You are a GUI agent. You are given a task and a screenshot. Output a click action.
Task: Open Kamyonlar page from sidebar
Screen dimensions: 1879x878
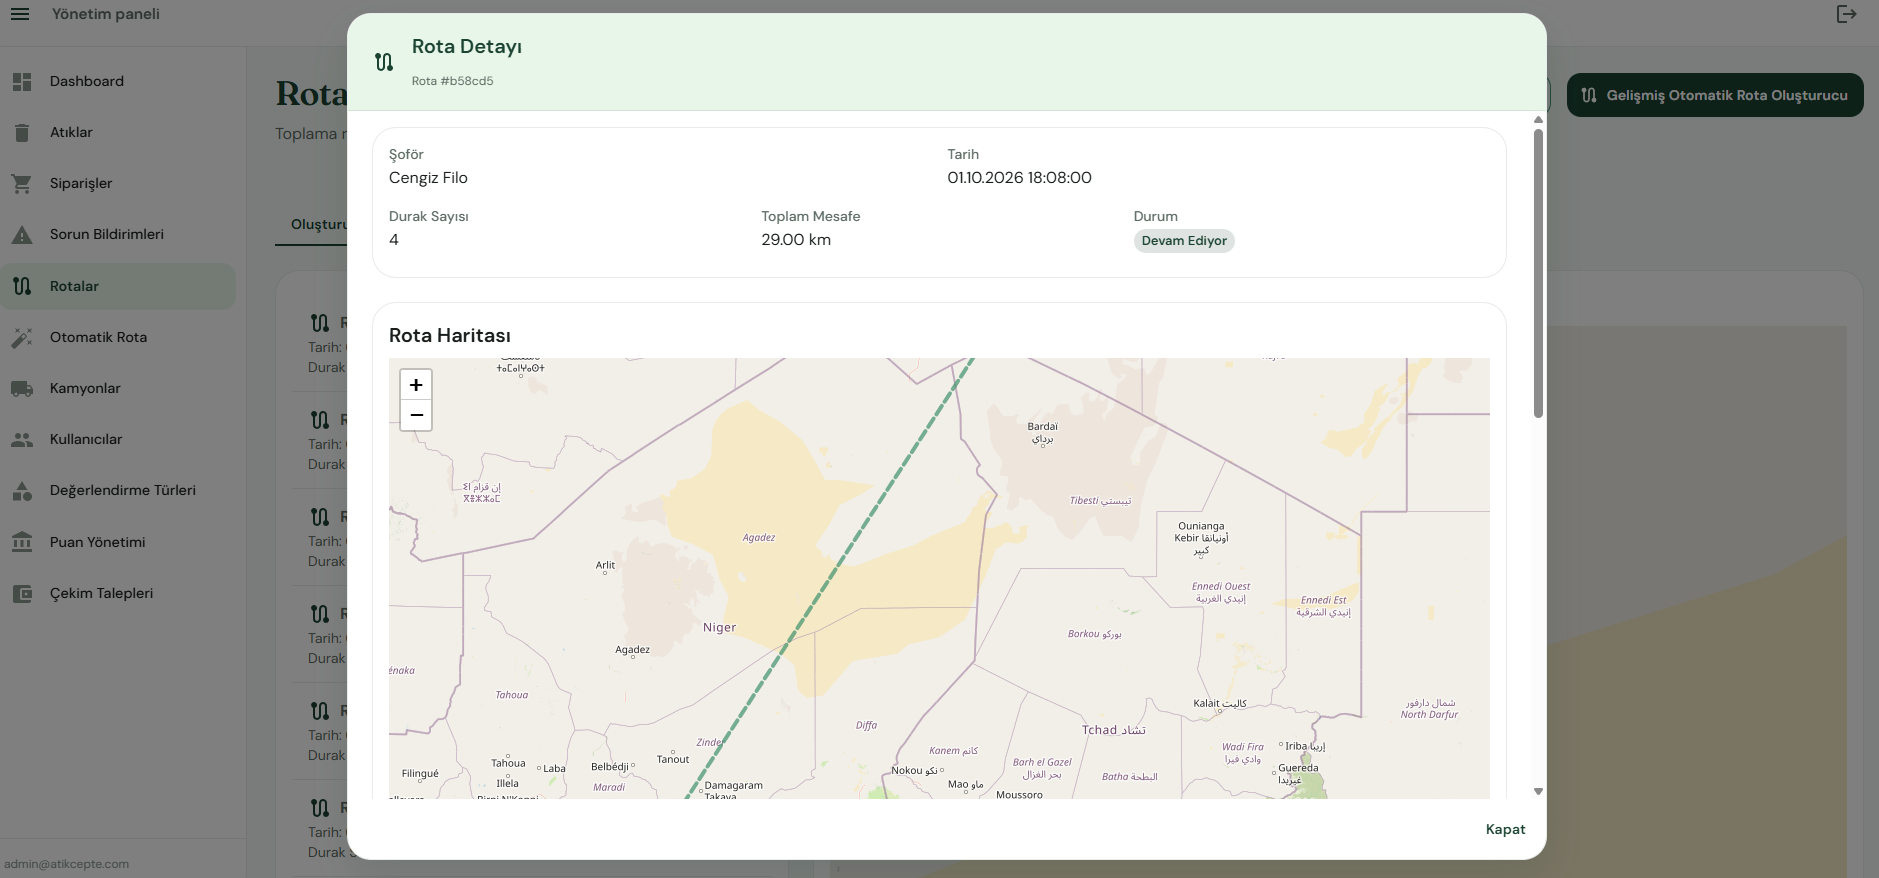(118, 389)
